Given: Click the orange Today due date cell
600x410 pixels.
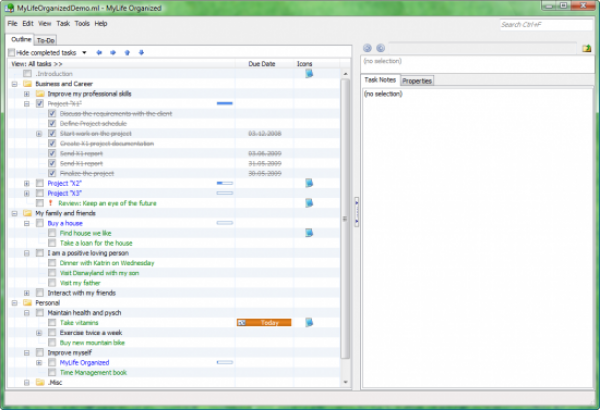Looking at the screenshot, I should pyautogui.click(x=264, y=322).
